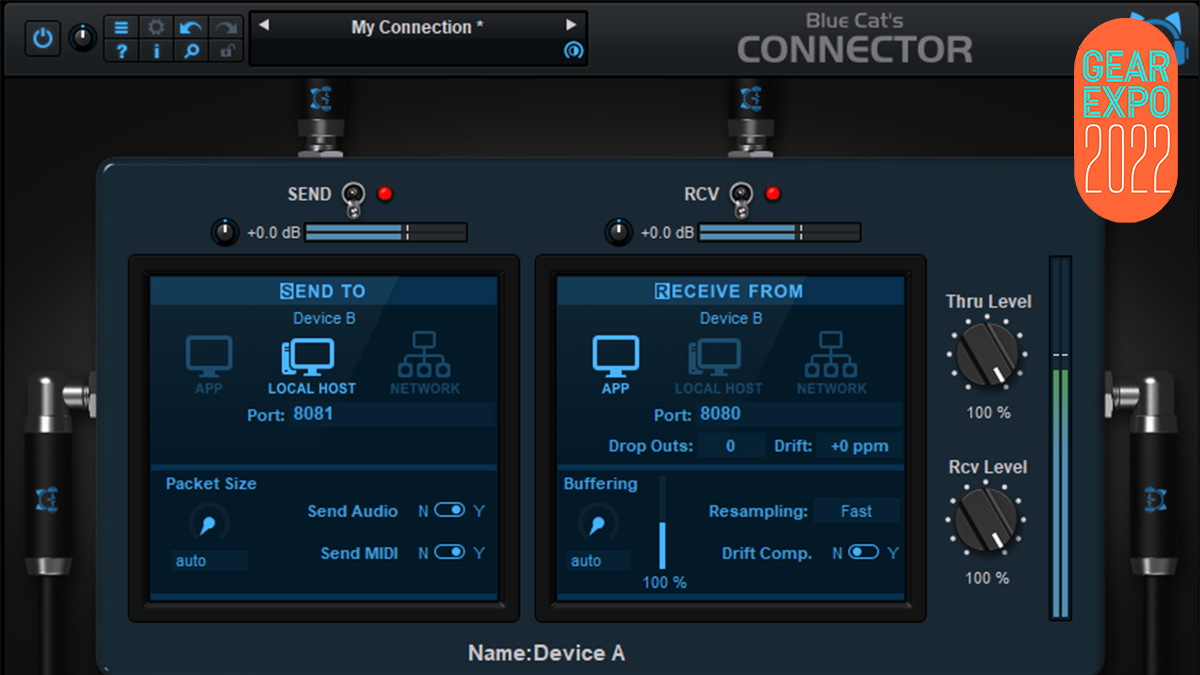The width and height of the screenshot is (1200, 675).
Task: Click the 100 % value under Rcv Level
Action: (x=987, y=578)
